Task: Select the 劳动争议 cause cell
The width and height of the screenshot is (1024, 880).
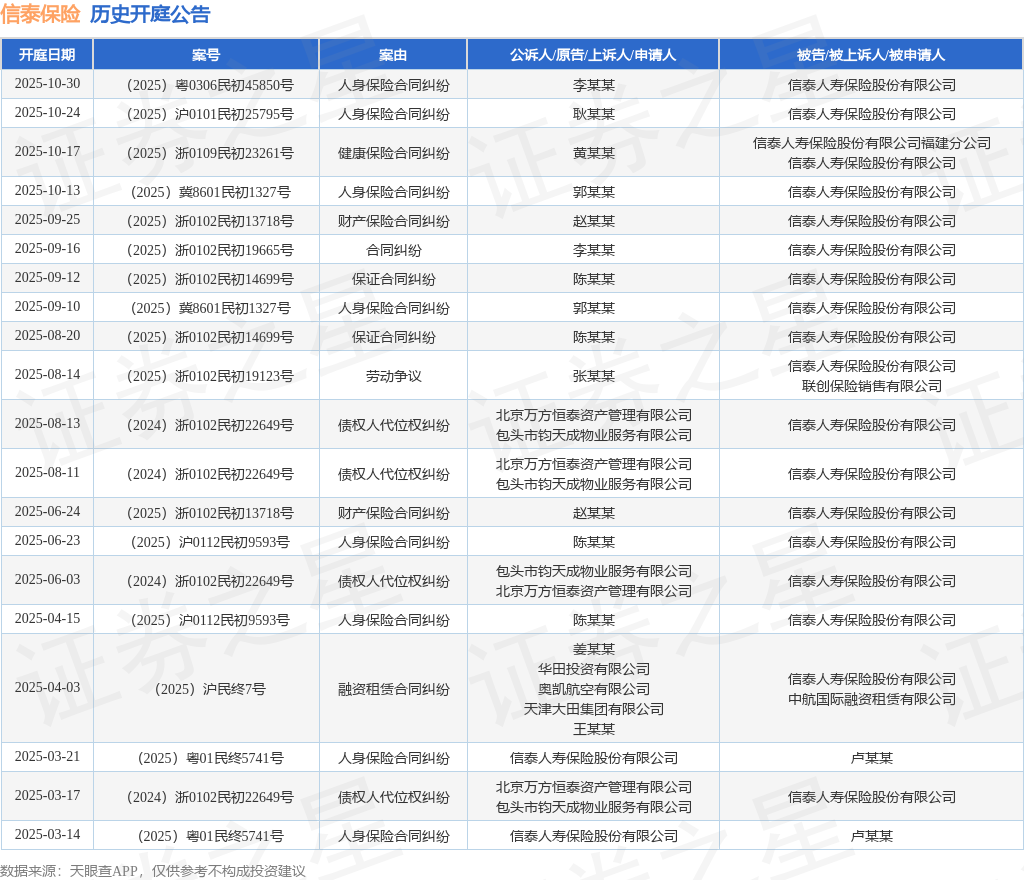Action: pyautogui.click(x=393, y=376)
